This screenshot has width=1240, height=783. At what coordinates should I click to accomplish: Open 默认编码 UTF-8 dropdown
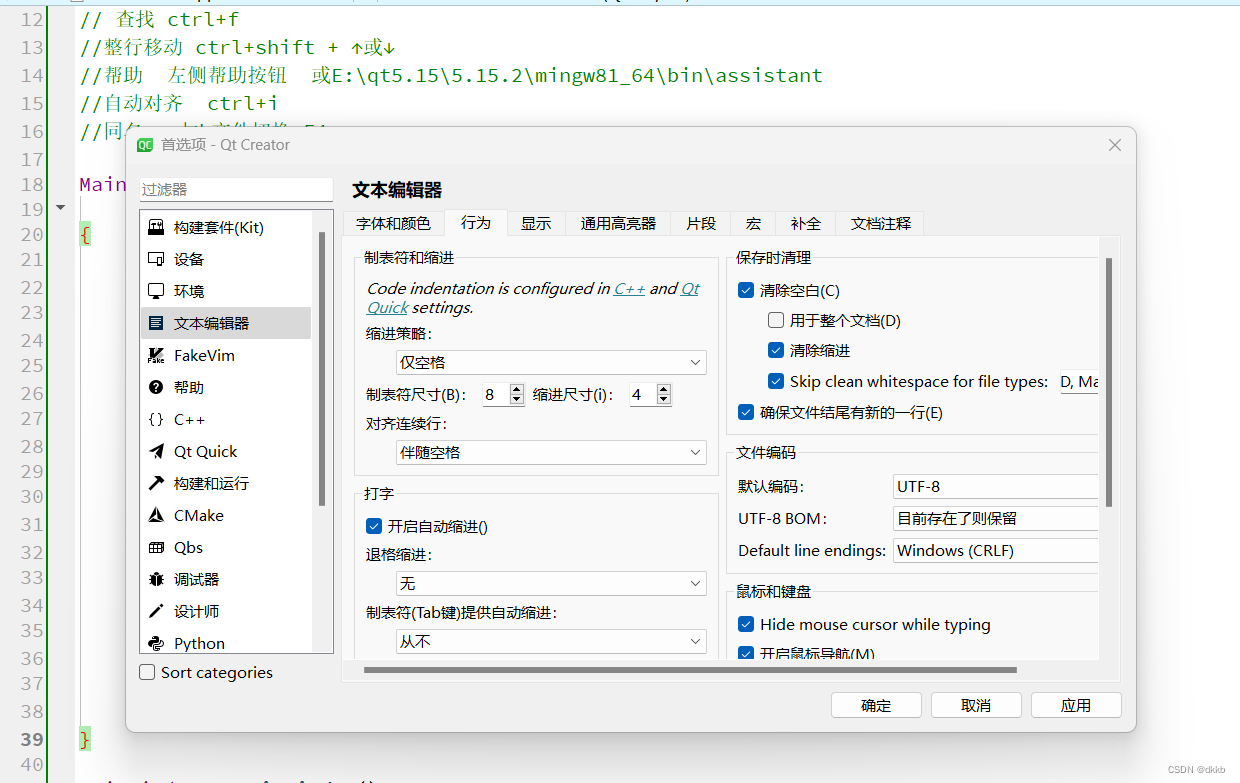995,486
